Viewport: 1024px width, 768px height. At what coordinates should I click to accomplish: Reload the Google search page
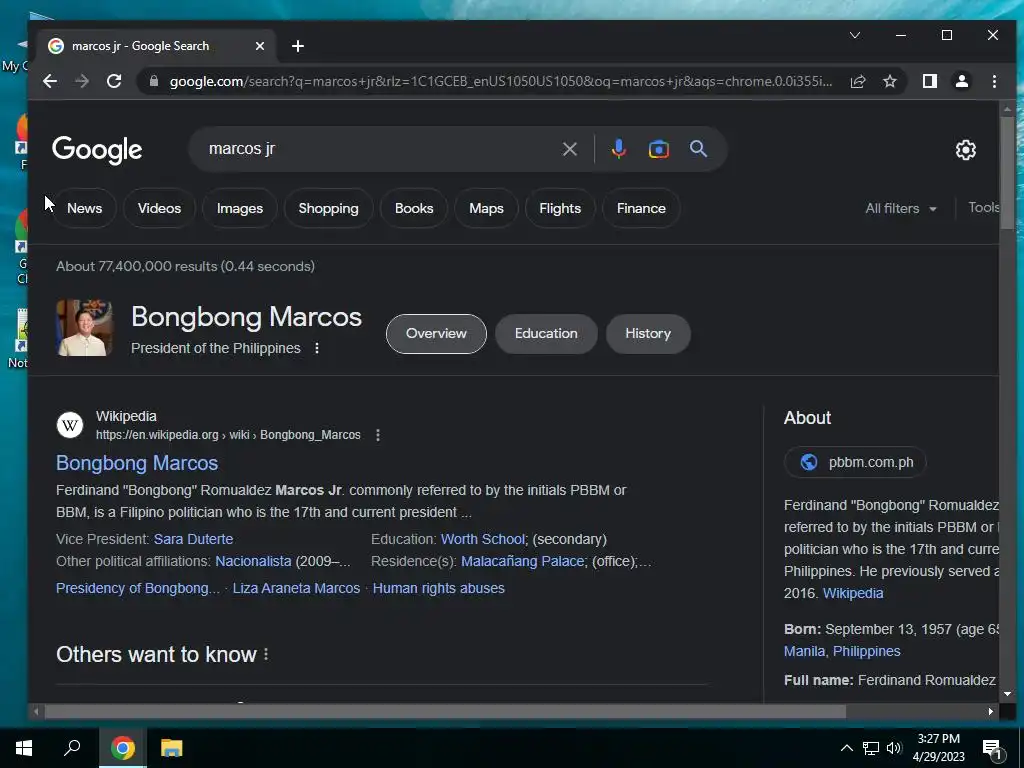[x=114, y=82]
